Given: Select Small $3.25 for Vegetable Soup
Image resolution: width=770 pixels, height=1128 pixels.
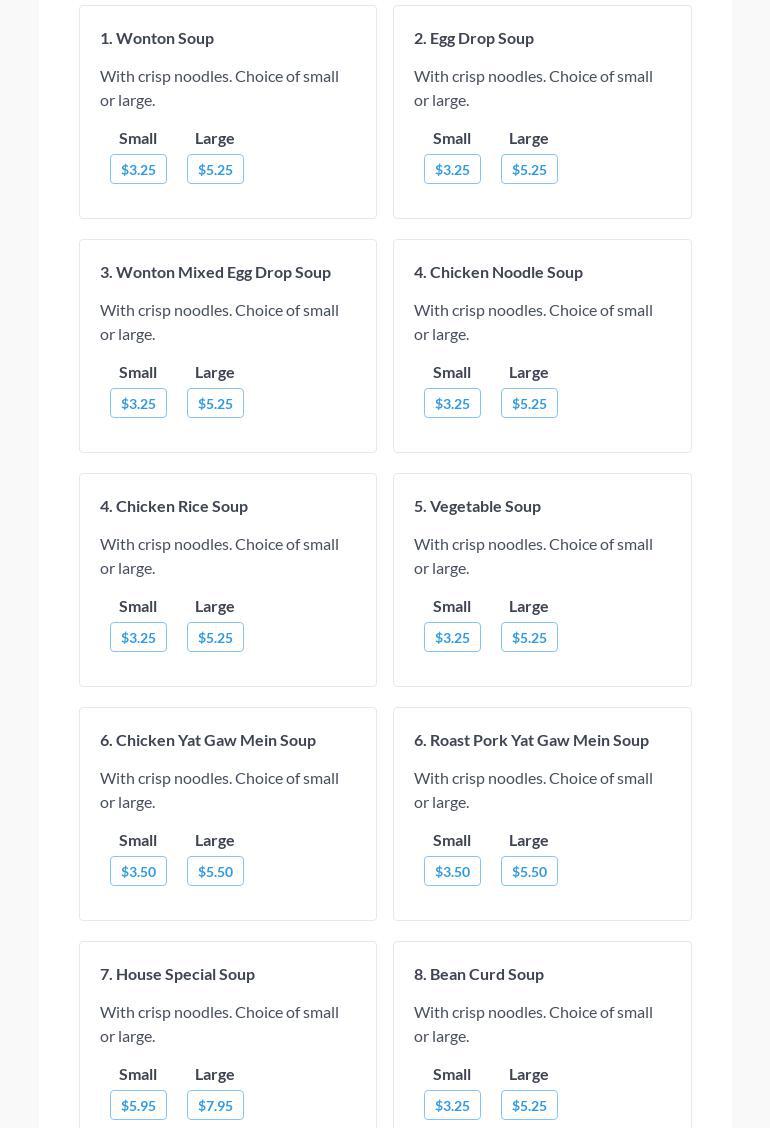Looking at the screenshot, I should [452, 637].
